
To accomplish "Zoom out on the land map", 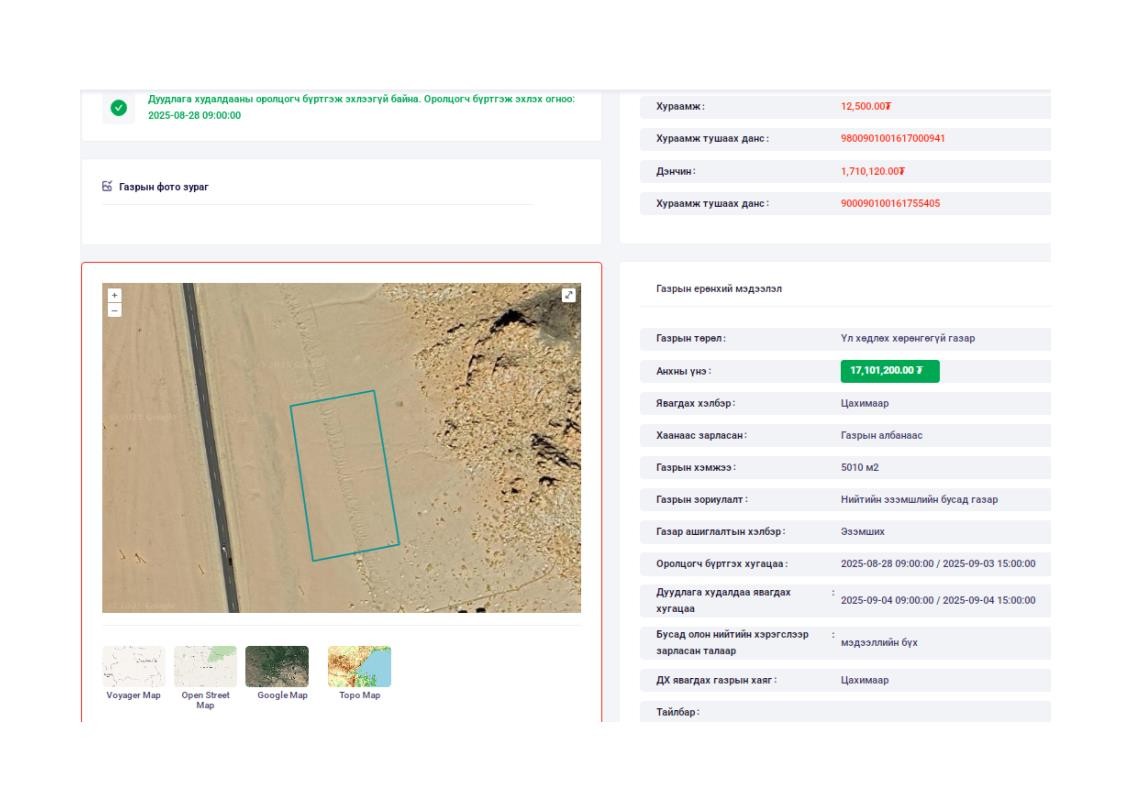I will [x=114, y=310].
